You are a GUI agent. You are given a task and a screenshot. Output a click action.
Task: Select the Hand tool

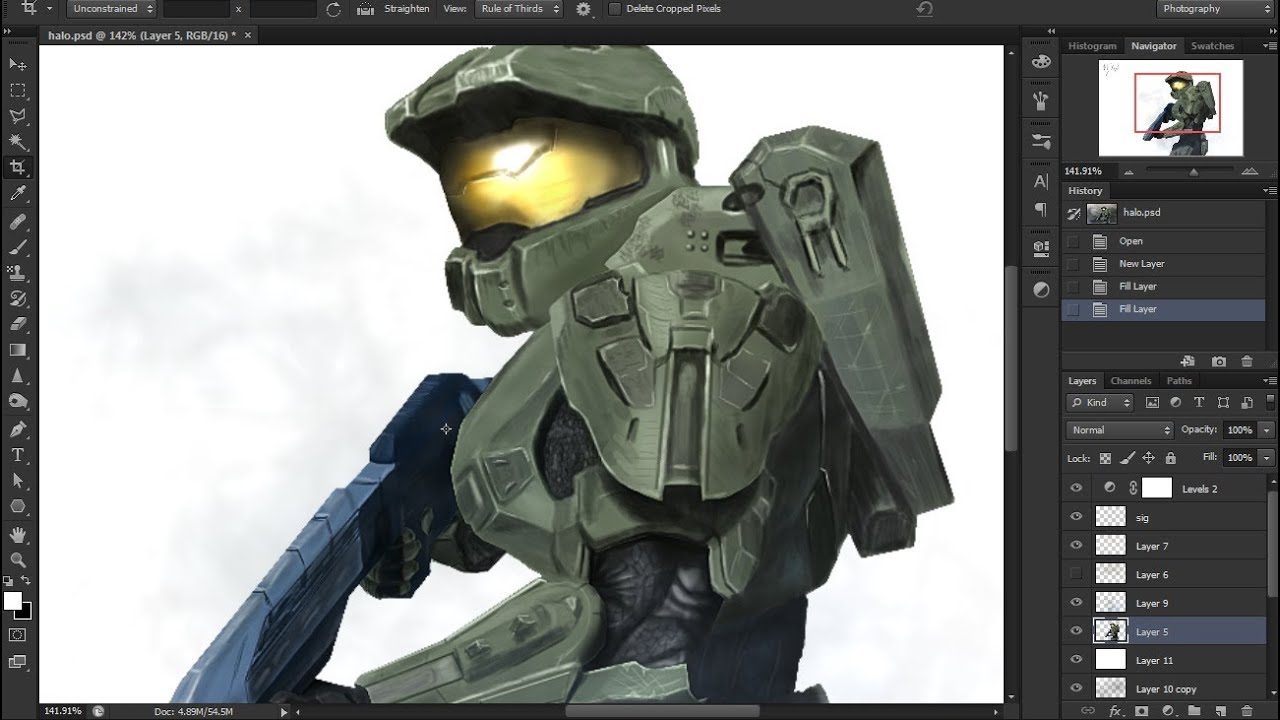17,535
